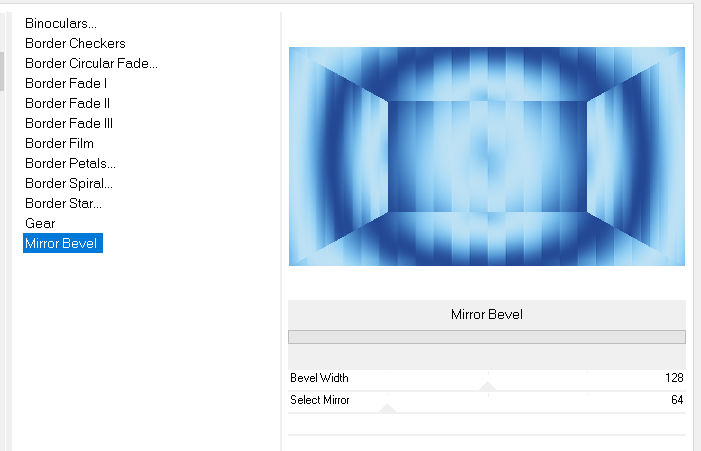701x451 pixels.
Task: Select the Border Film filter
Action: (59, 143)
